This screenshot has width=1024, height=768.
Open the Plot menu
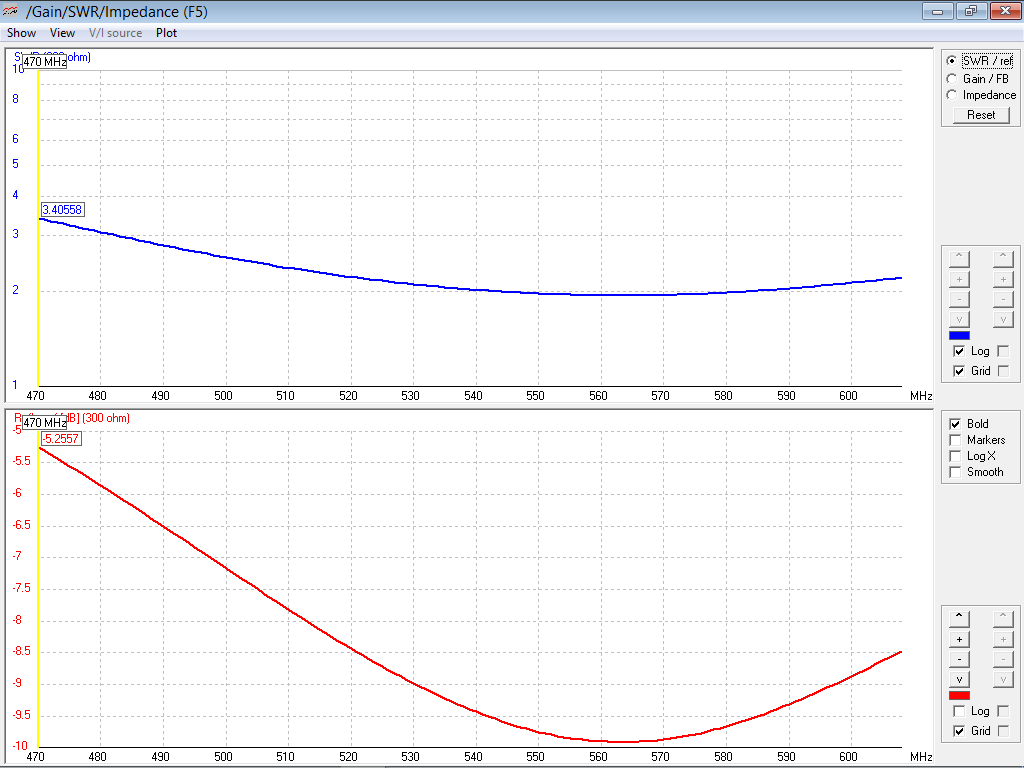coord(166,33)
